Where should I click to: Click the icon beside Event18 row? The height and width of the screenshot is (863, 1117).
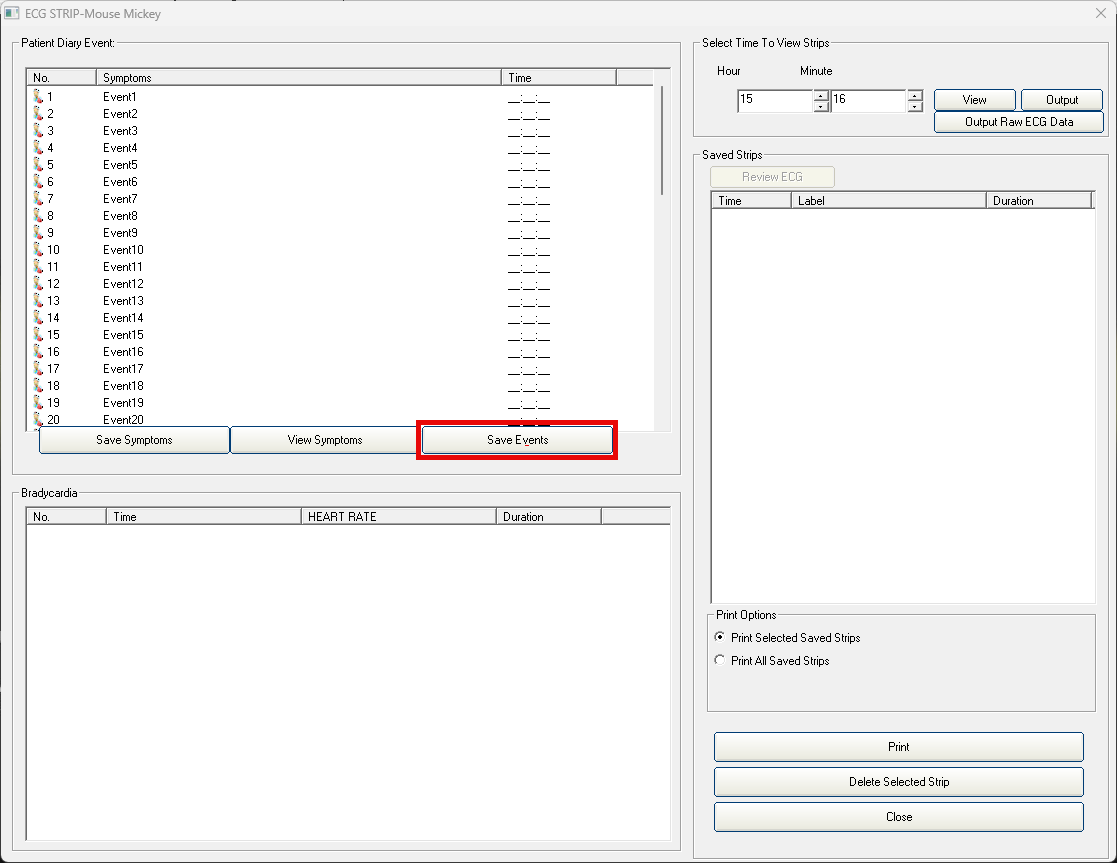[x=38, y=386]
